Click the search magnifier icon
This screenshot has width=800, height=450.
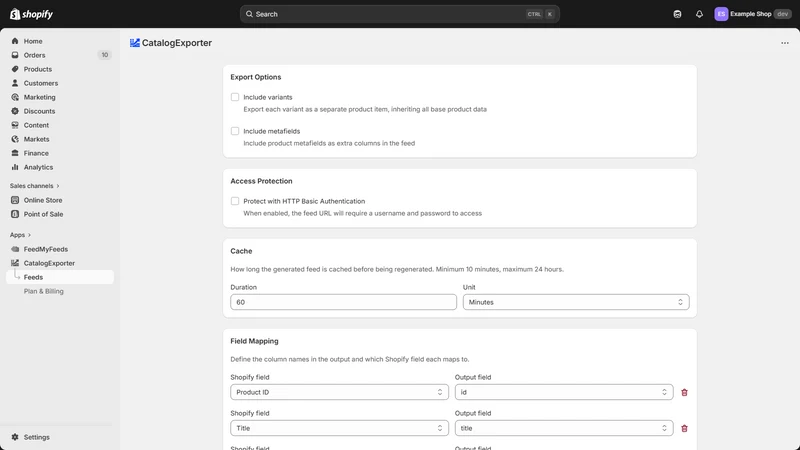(x=249, y=14)
